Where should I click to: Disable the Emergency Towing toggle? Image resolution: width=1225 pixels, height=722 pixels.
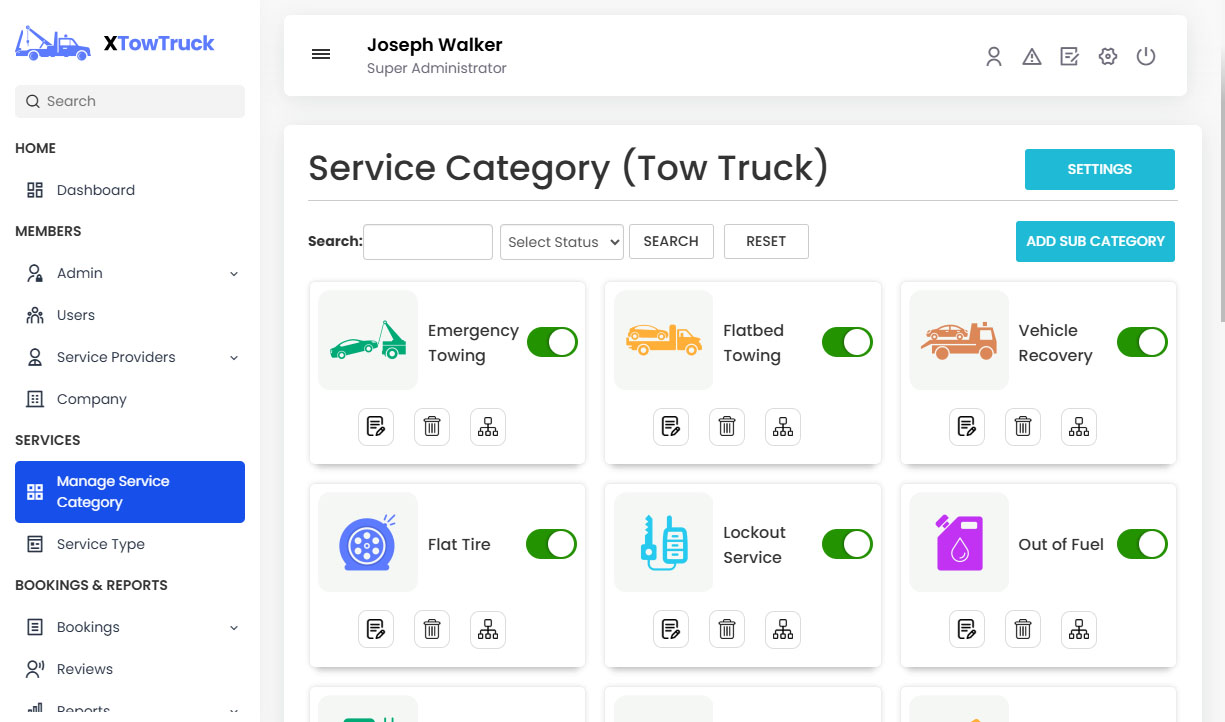pos(552,342)
